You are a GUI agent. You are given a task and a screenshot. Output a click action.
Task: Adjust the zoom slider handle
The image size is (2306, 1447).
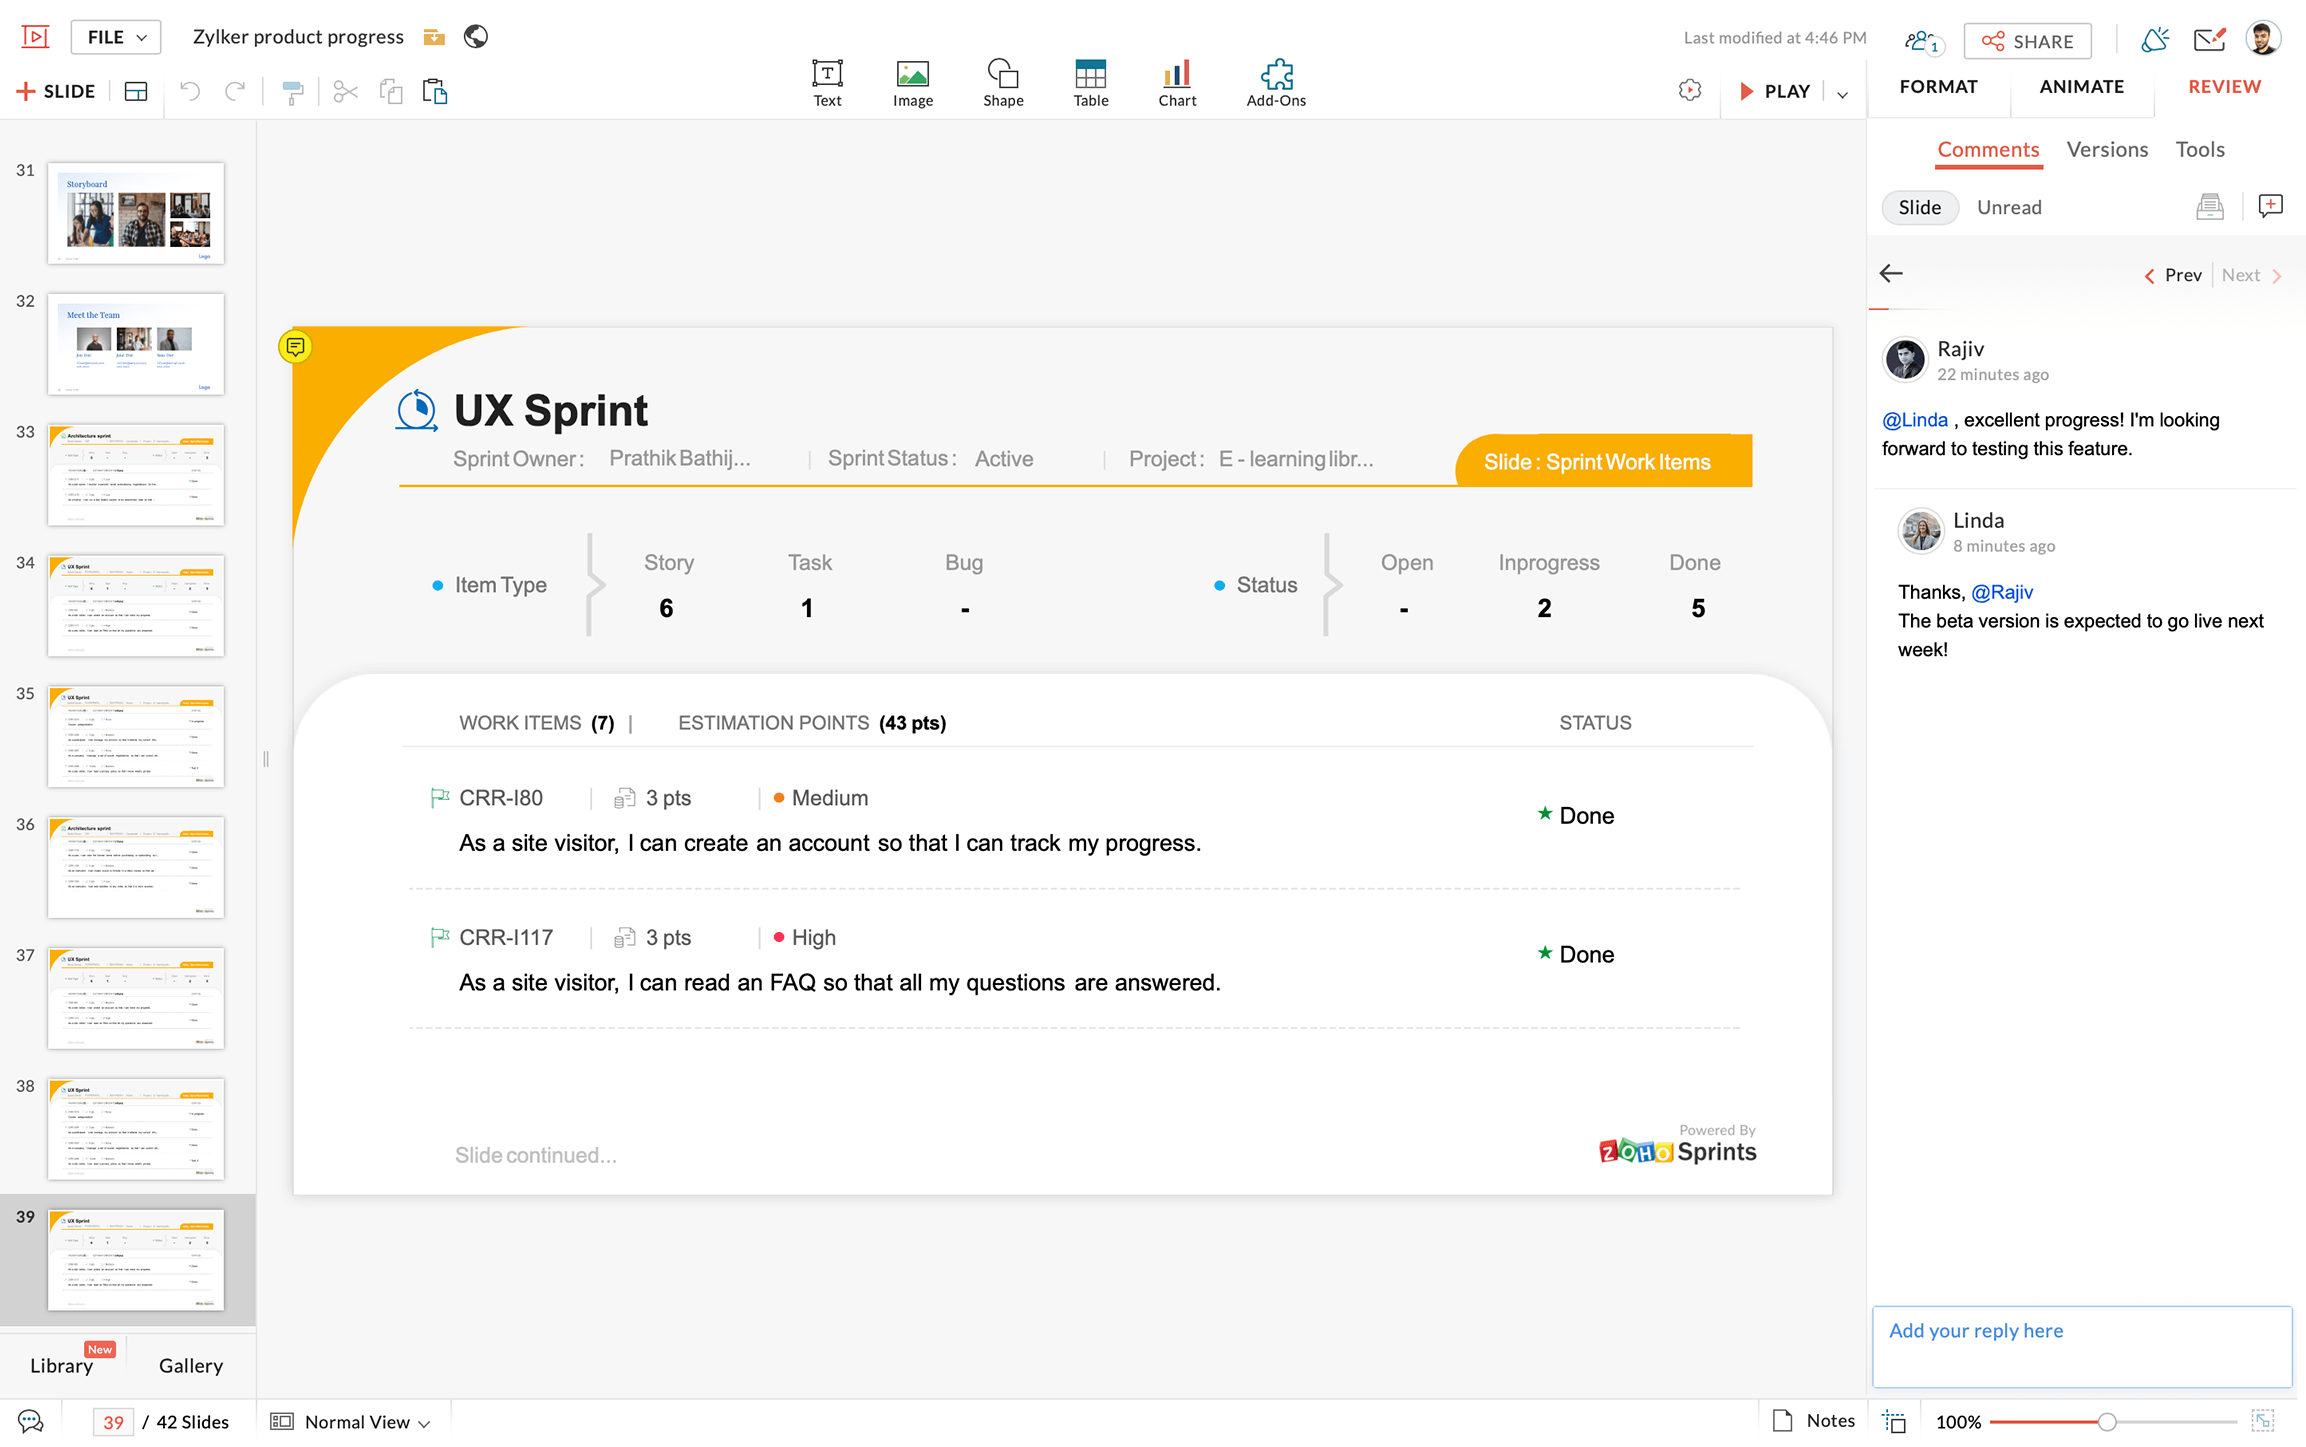(2107, 1422)
